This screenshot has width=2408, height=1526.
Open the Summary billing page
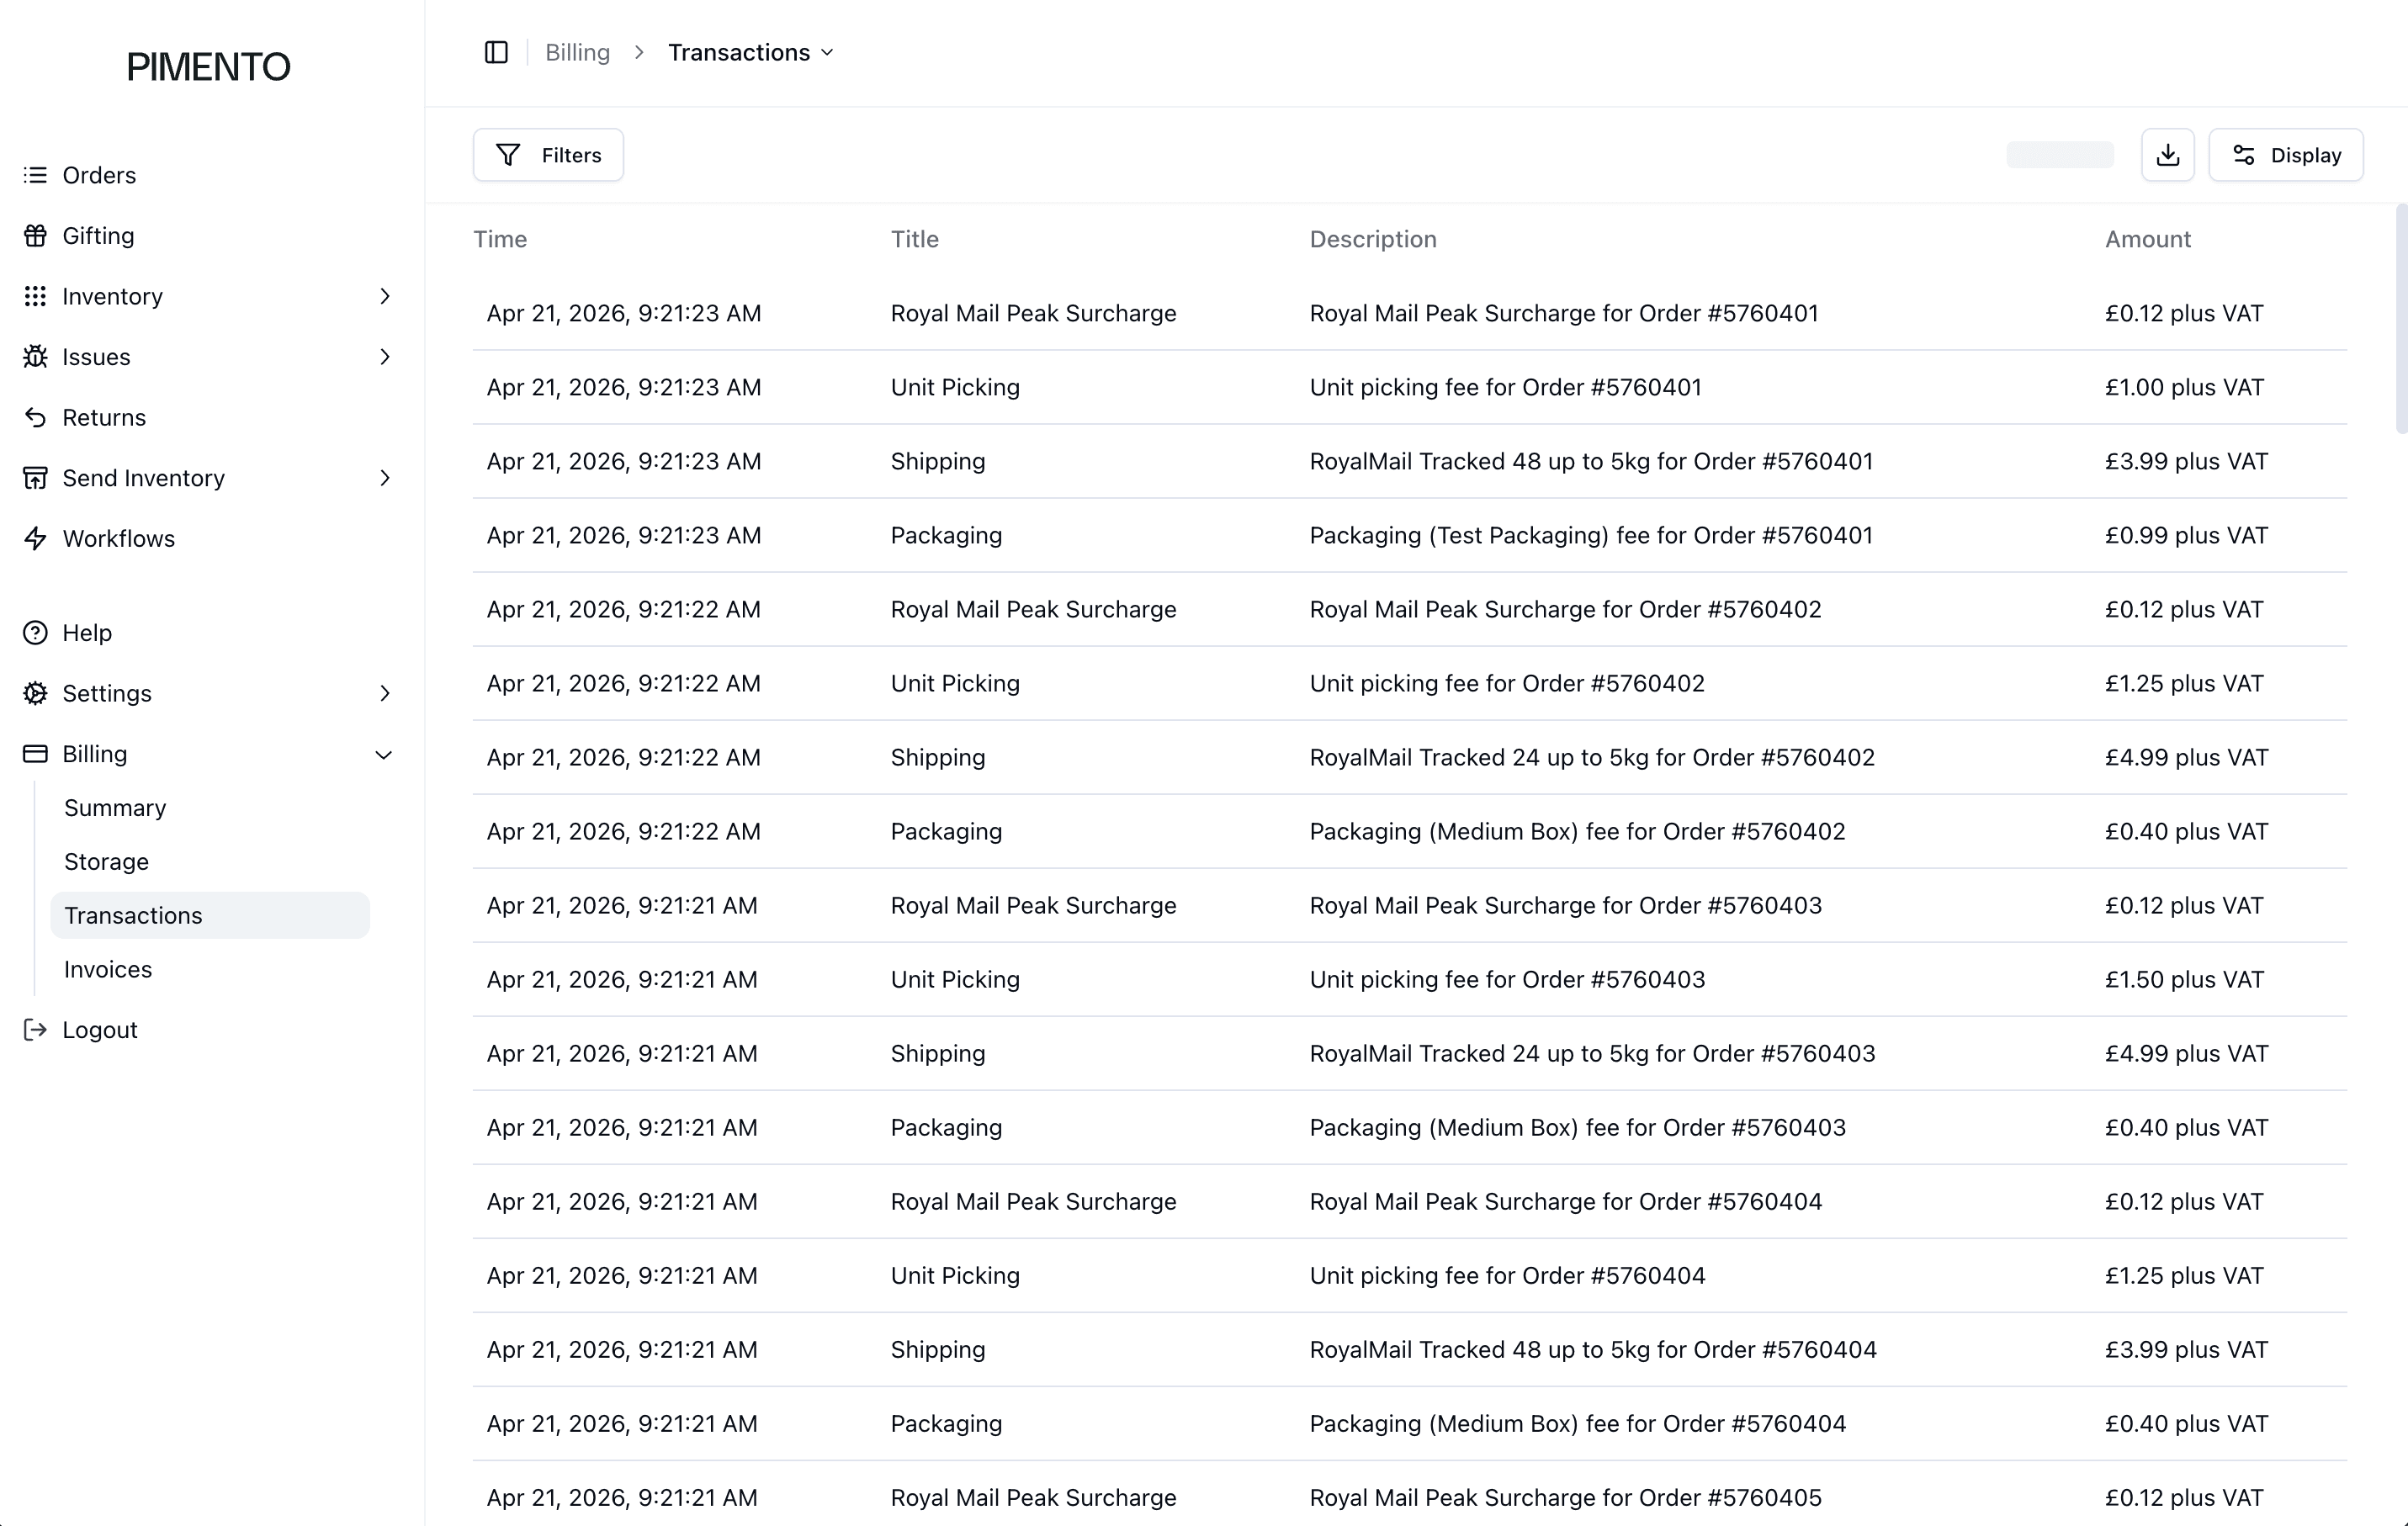pos(115,808)
